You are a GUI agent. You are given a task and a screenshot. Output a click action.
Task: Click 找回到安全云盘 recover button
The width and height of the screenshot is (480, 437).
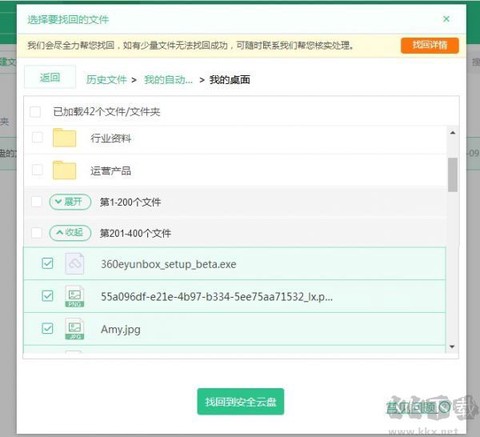point(240,402)
